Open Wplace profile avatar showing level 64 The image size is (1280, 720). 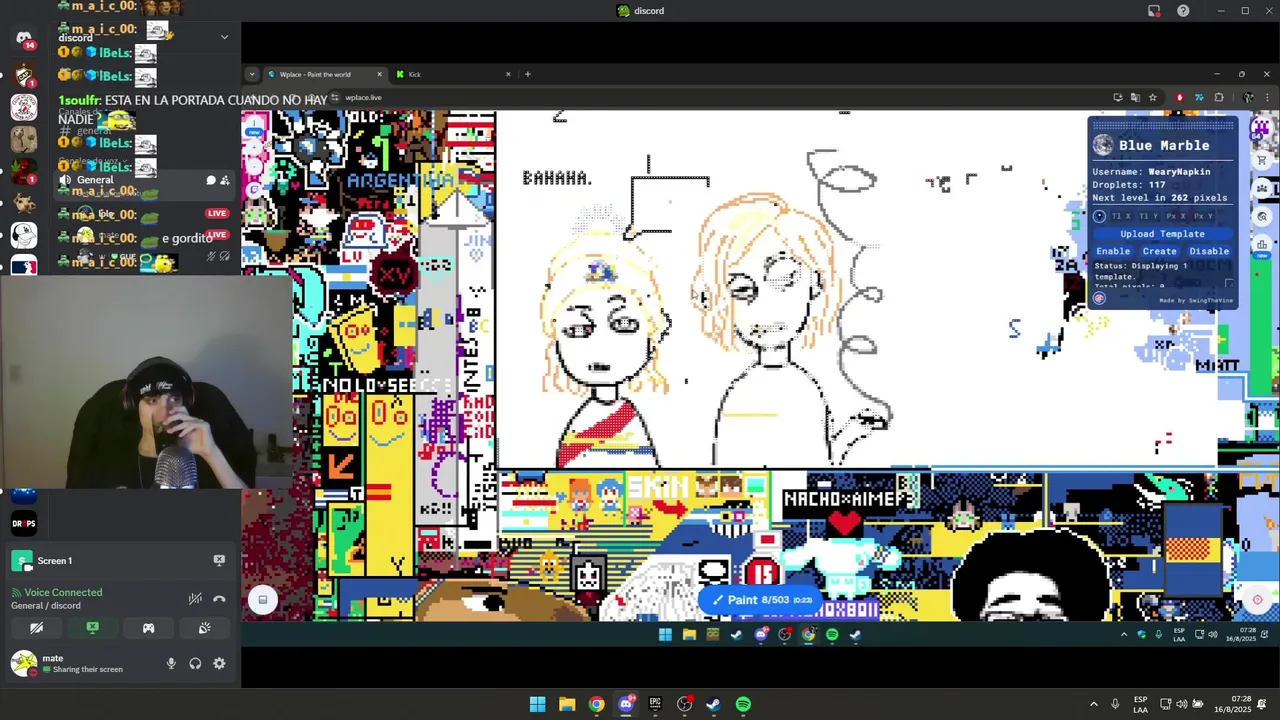click(1260, 128)
